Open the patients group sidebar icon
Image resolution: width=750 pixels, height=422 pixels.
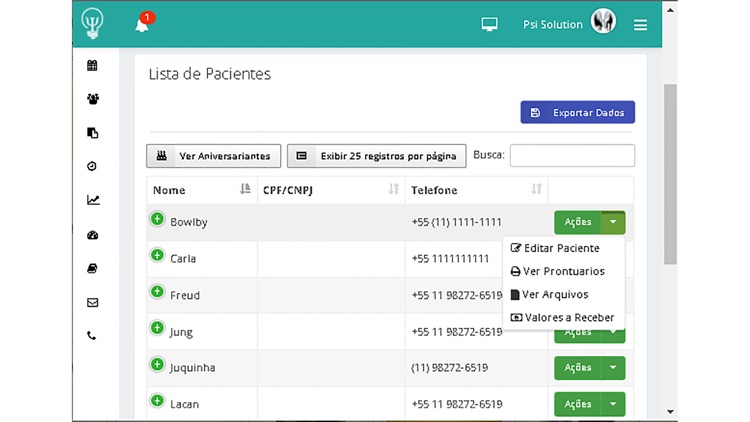93,99
